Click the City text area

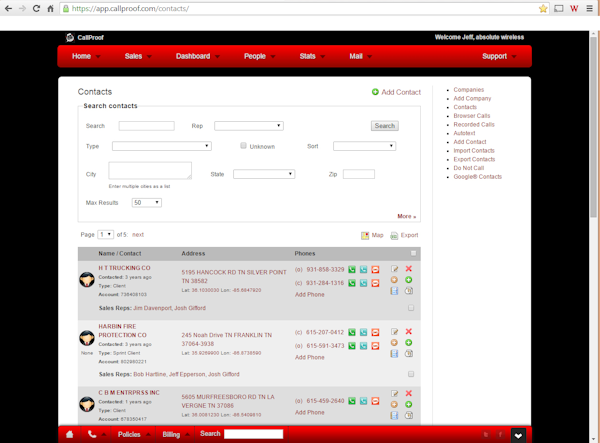pyautogui.click(x=150, y=171)
